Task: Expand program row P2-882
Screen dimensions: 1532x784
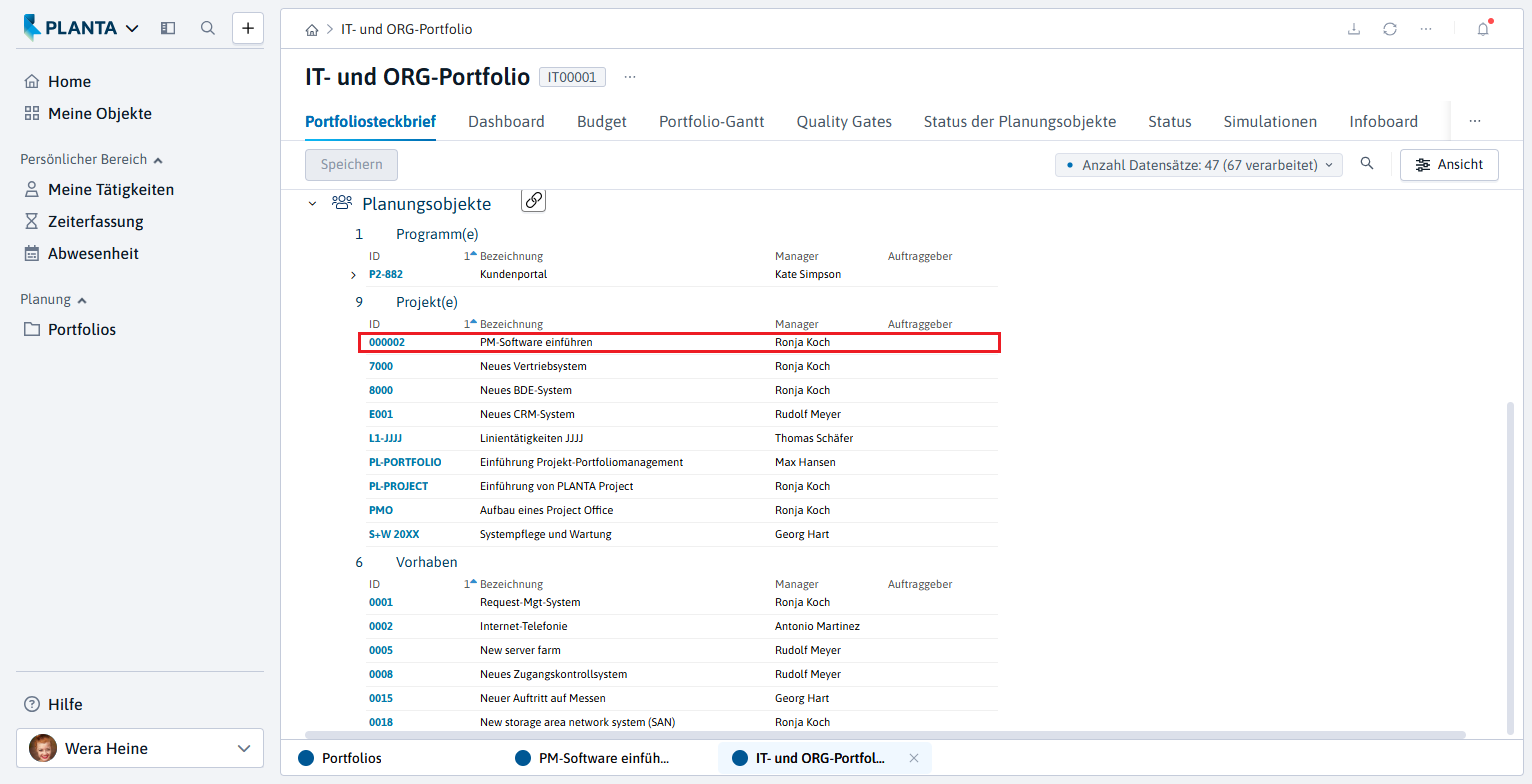Action: coord(353,275)
